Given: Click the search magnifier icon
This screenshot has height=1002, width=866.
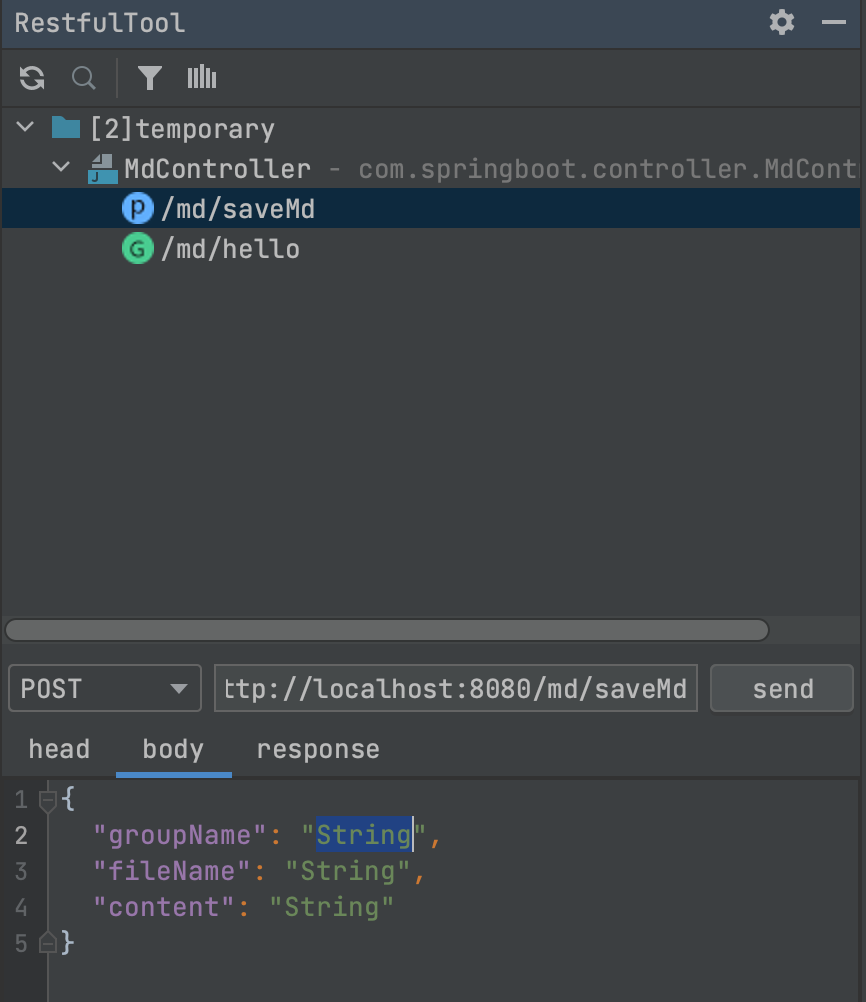Looking at the screenshot, I should point(84,78).
